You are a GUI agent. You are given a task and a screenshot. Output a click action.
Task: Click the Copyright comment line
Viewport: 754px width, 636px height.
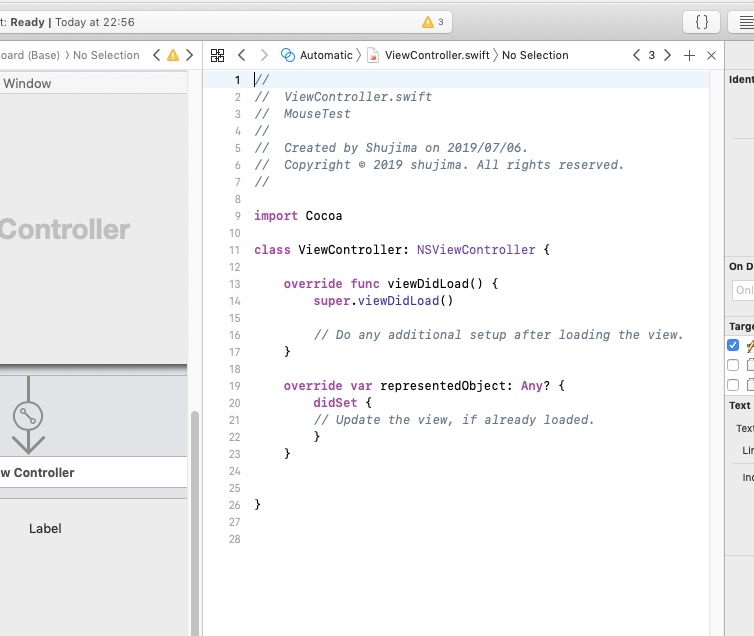click(x=439, y=165)
